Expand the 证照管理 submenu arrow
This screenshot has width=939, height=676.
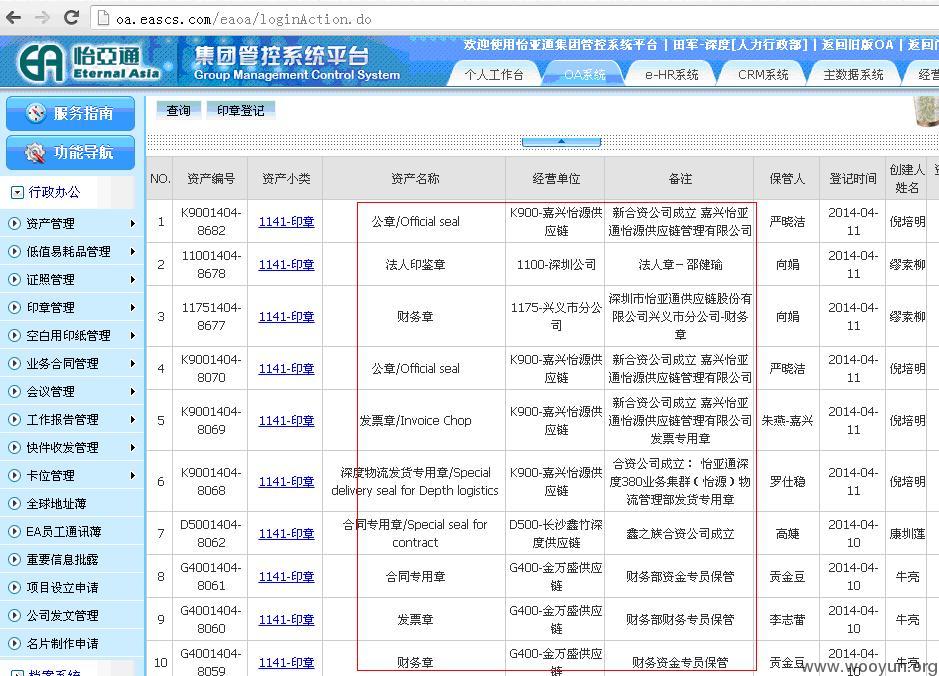point(132,280)
